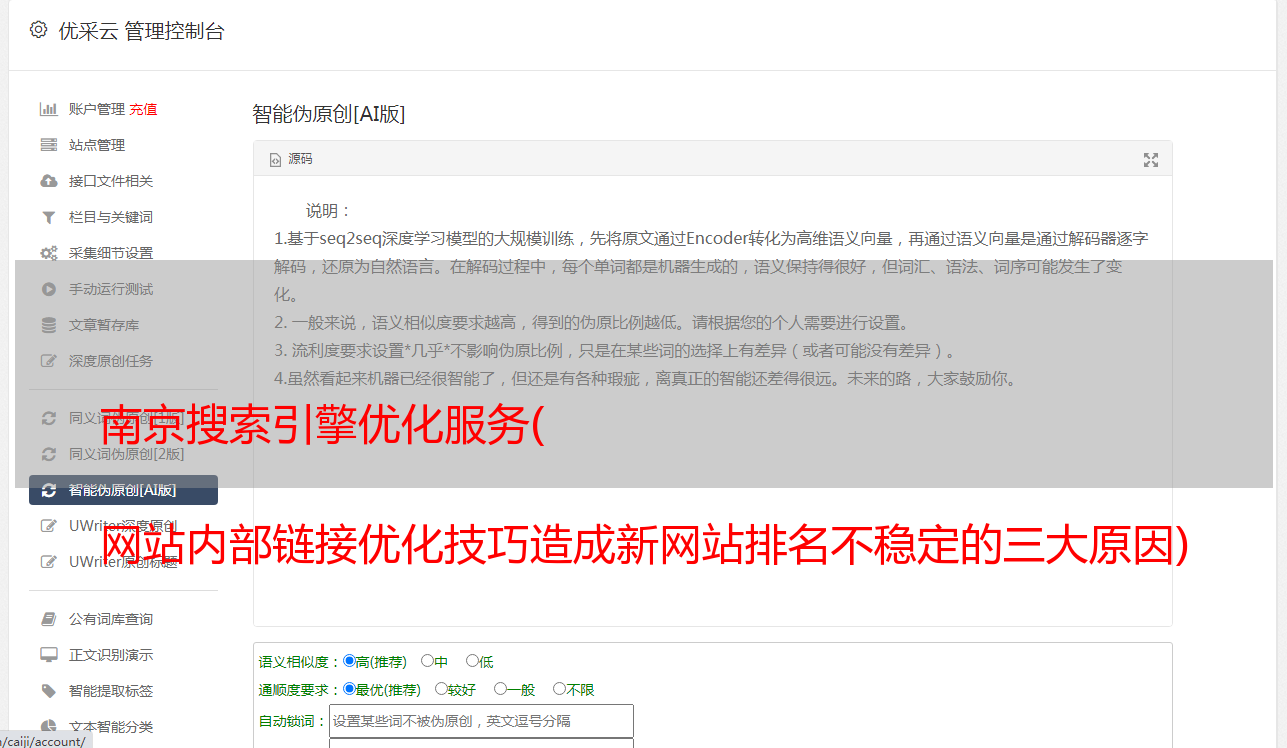Open 手动运行测试 play icon
The image size is (1287, 748).
click(48, 289)
